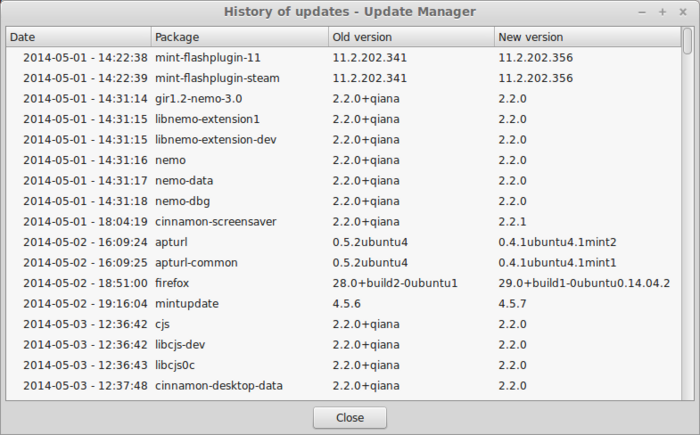
Task: Maximize the history of updates window
Action: tap(662, 12)
